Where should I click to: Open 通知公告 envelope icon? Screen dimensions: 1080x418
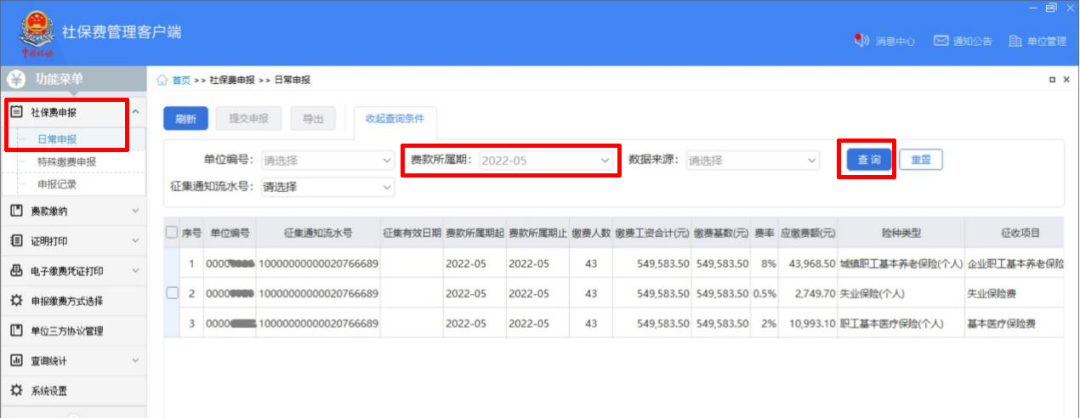coord(941,41)
